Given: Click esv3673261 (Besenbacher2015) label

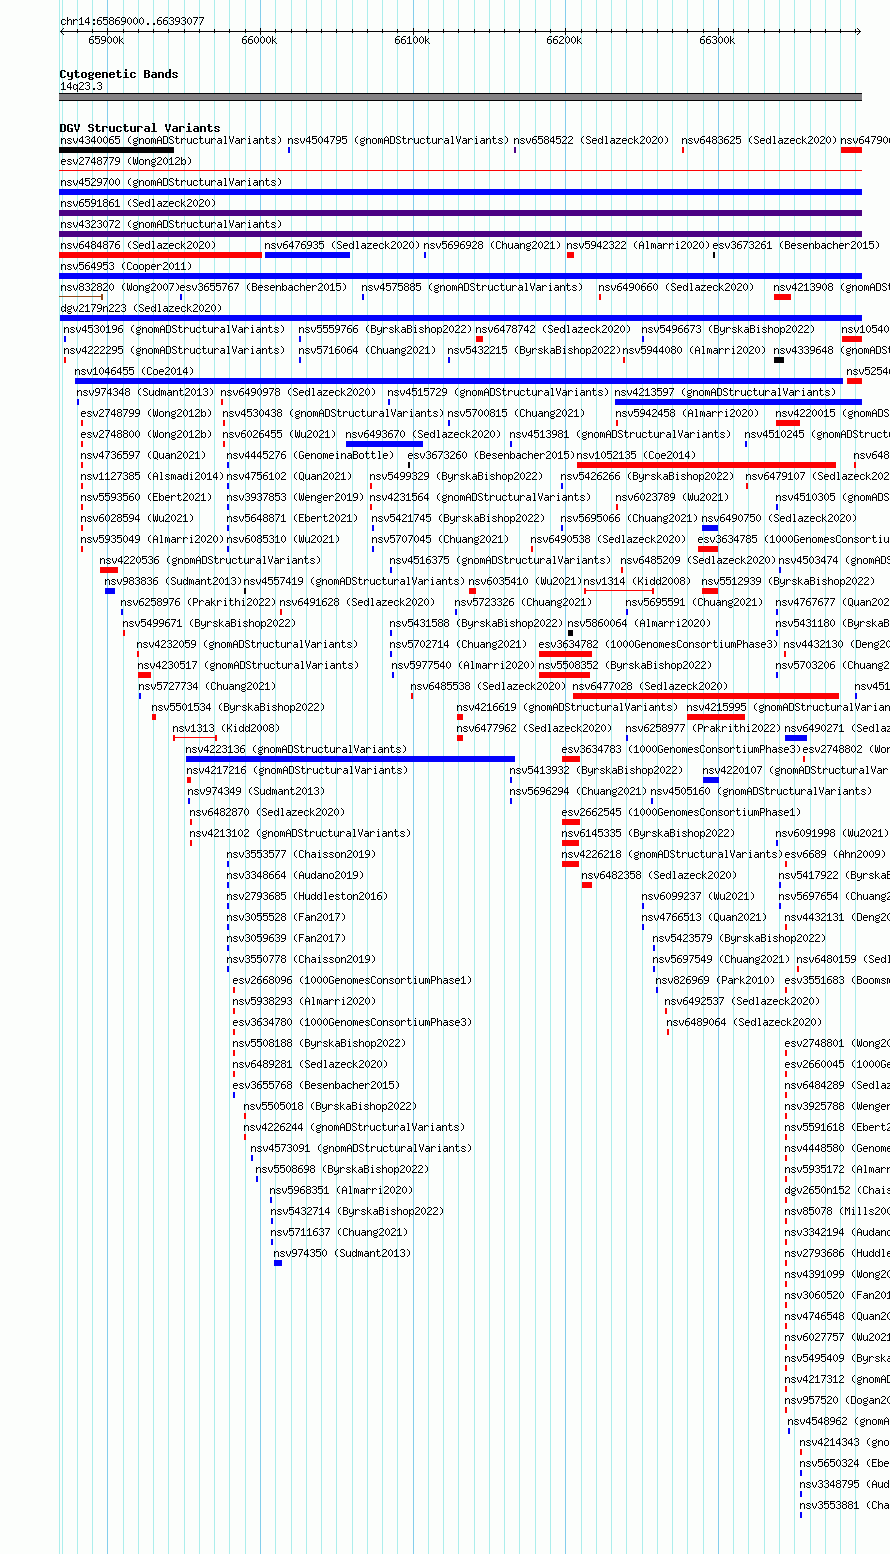Looking at the screenshot, I should click(797, 245).
